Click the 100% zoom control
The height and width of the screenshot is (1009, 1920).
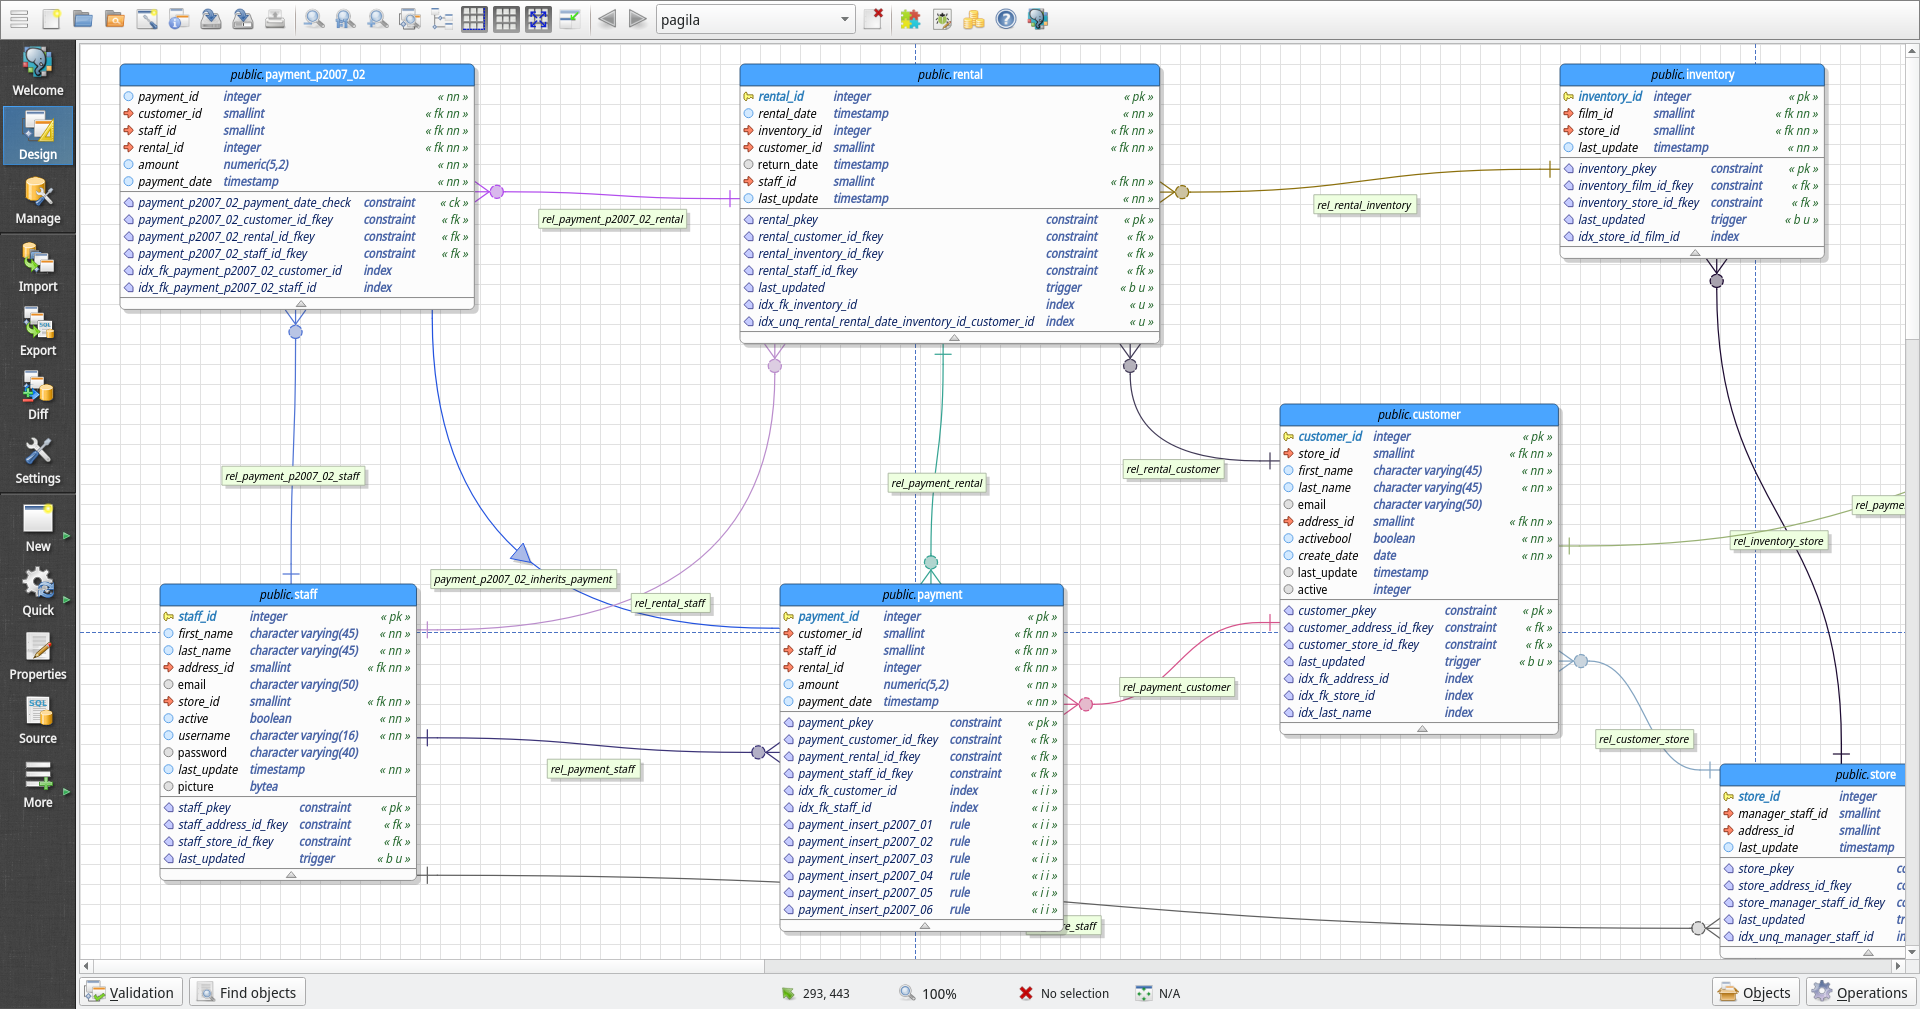point(930,993)
